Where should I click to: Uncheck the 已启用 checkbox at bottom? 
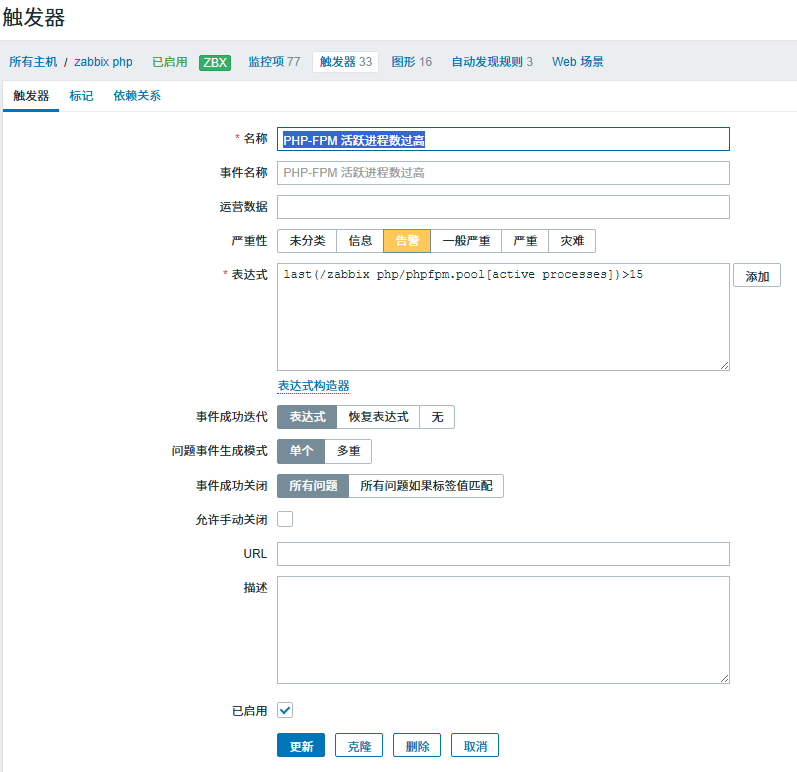(285, 710)
